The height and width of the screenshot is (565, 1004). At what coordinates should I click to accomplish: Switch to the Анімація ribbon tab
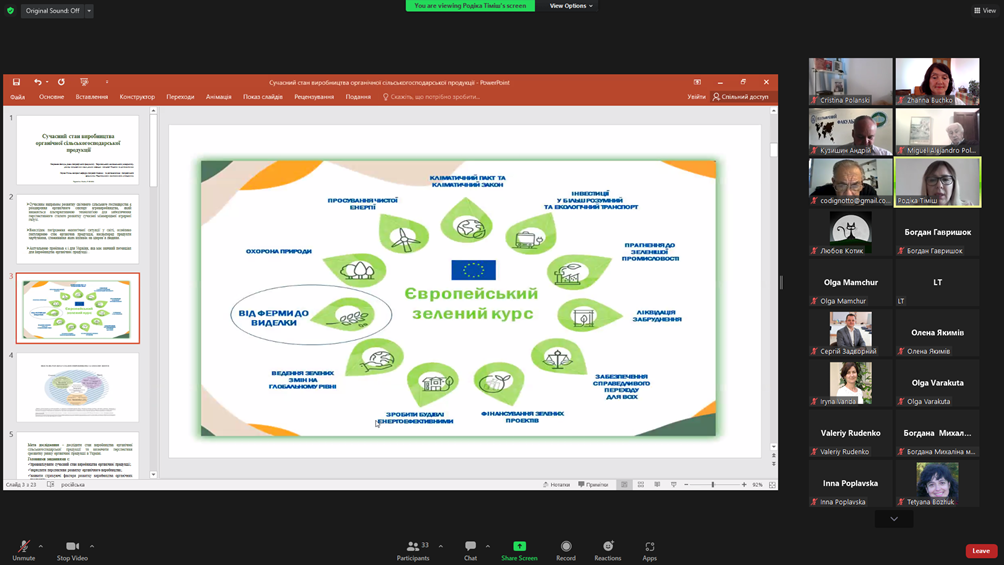click(x=218, y=97)
